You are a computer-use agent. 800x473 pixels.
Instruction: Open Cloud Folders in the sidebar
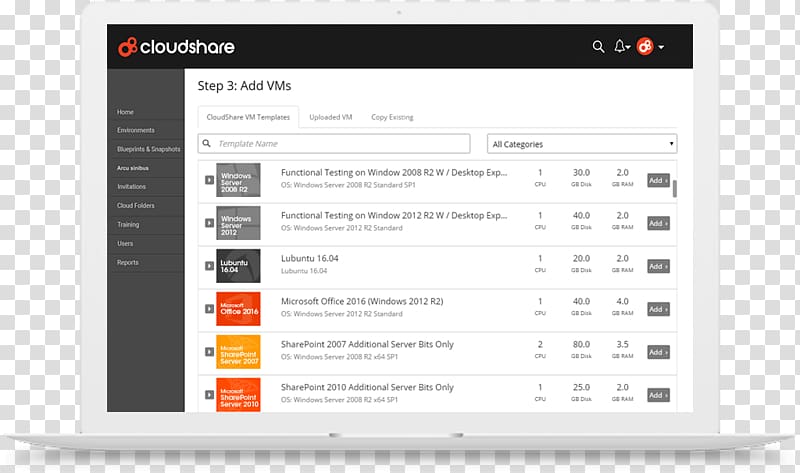pyautogui.click(x=136, y=206)
